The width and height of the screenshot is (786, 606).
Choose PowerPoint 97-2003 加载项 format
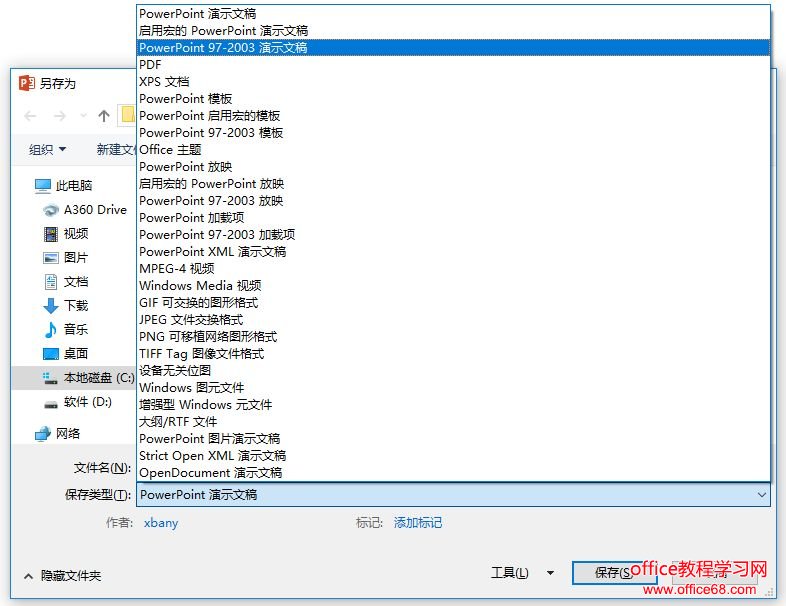click(x=453, y=235)
